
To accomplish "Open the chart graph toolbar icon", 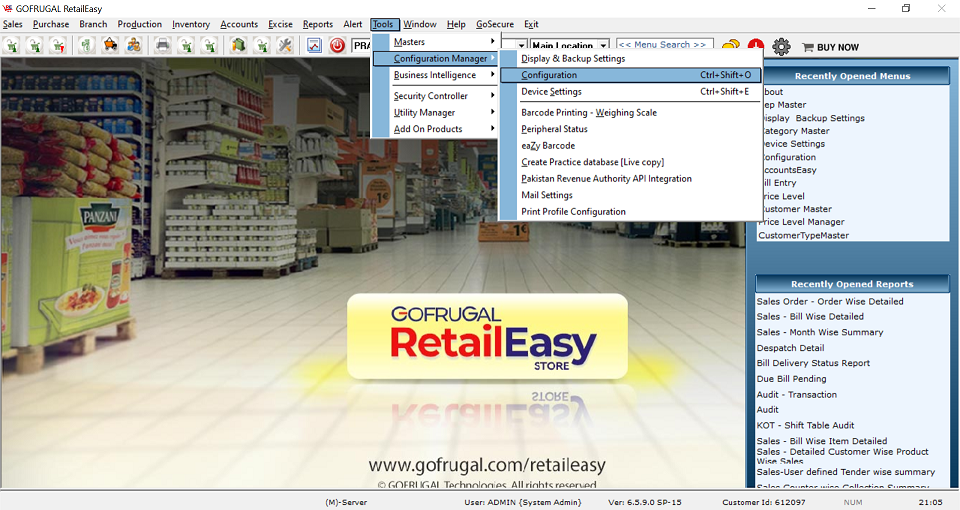I will tap(314, 46).
